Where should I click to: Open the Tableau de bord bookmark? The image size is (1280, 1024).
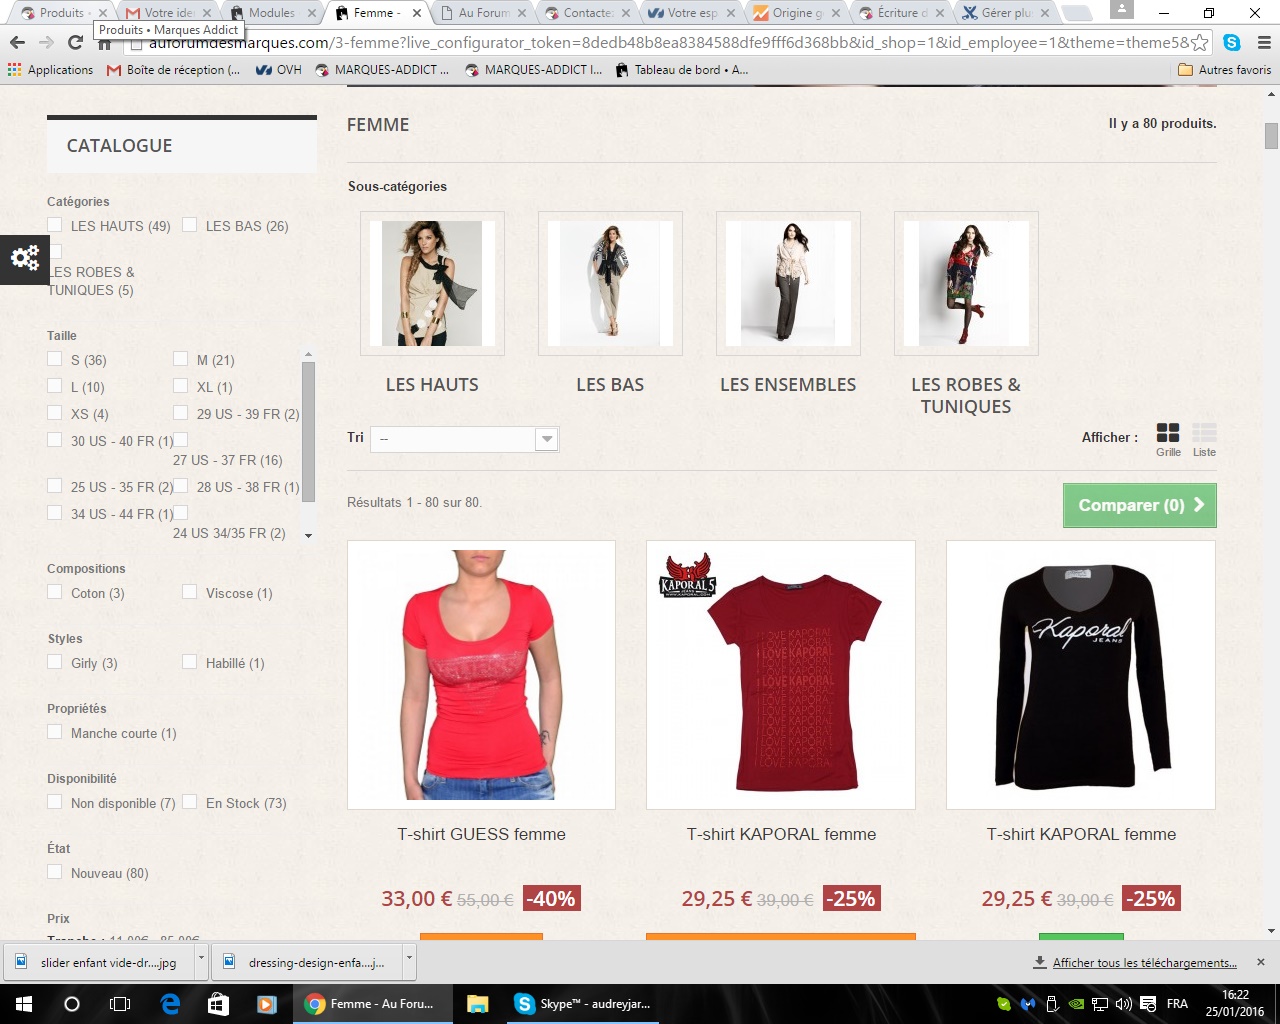(x=682, y=70)
